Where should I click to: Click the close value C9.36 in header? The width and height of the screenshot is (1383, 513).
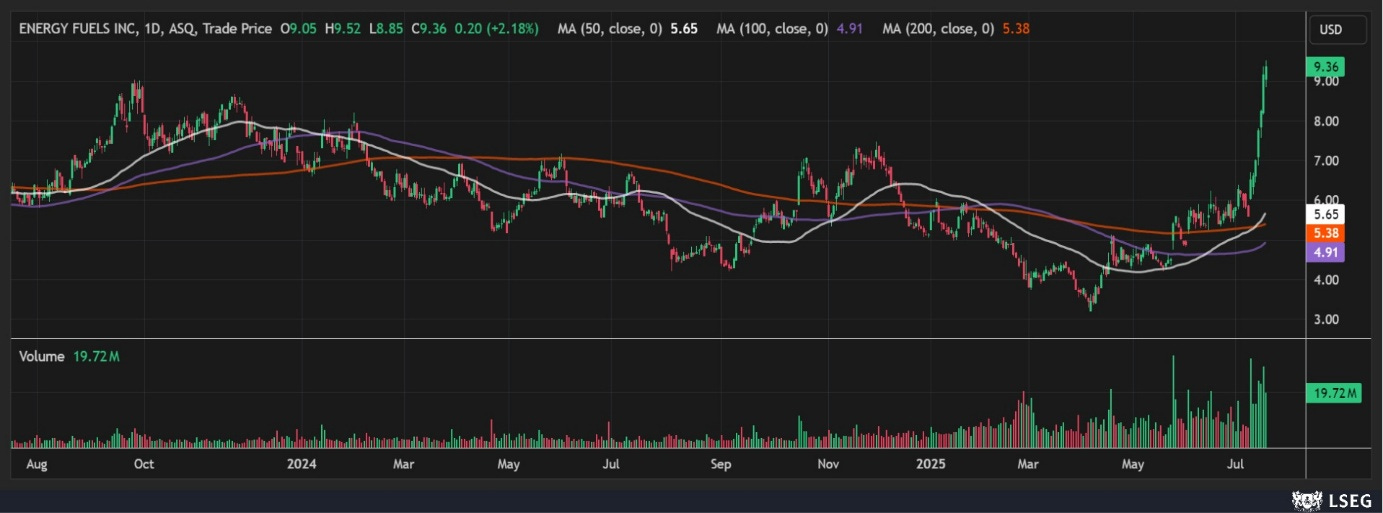(430, 29)
